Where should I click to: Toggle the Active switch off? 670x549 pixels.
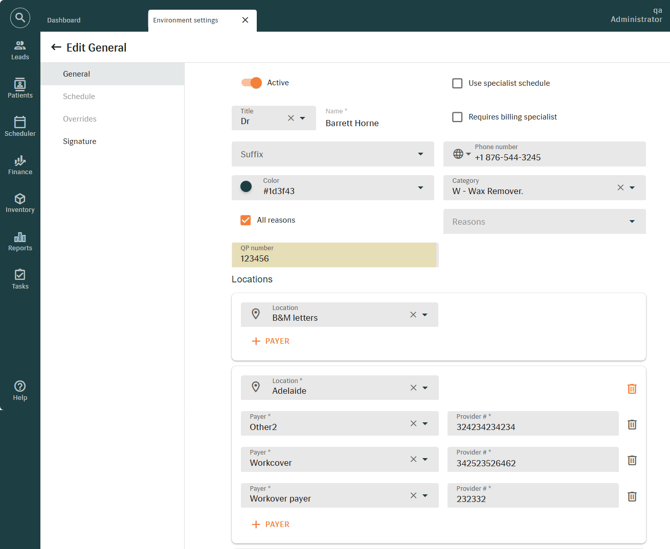[x=251, y=83]
